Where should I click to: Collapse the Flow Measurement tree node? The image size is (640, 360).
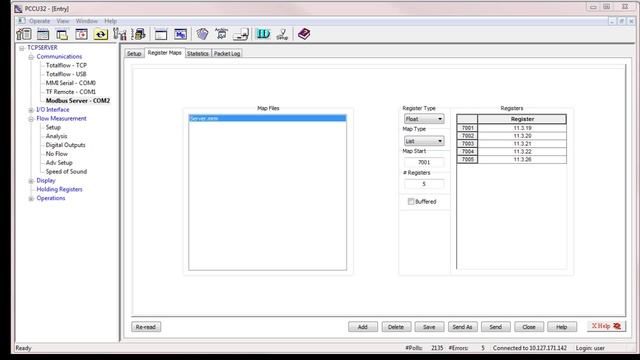click(31, 119)
